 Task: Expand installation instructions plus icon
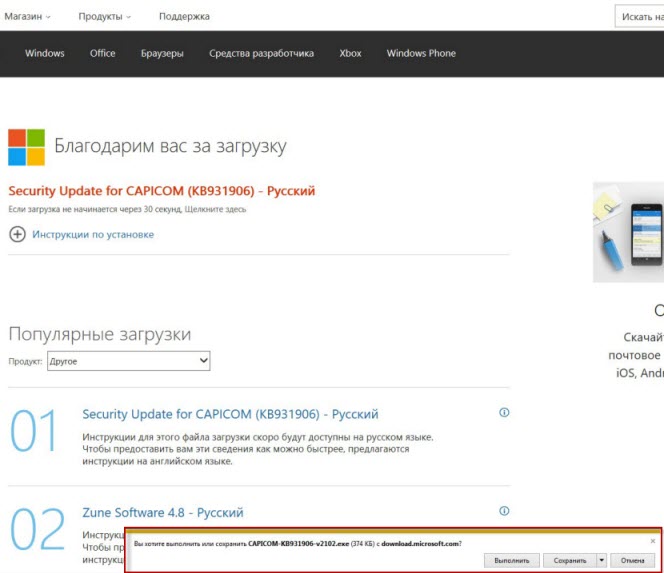17,234
